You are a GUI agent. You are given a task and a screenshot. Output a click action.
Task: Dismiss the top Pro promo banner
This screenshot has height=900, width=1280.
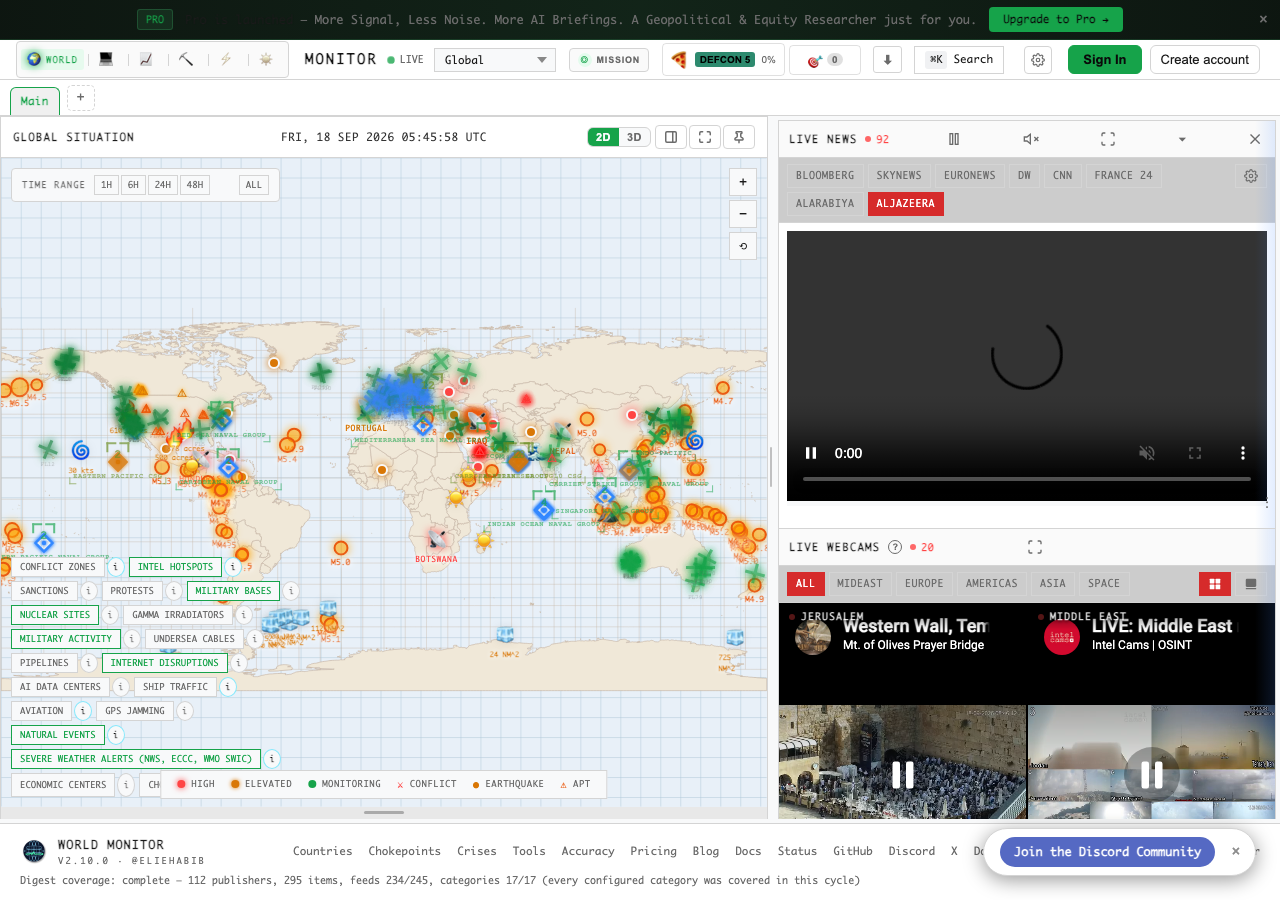(1263, 19)
